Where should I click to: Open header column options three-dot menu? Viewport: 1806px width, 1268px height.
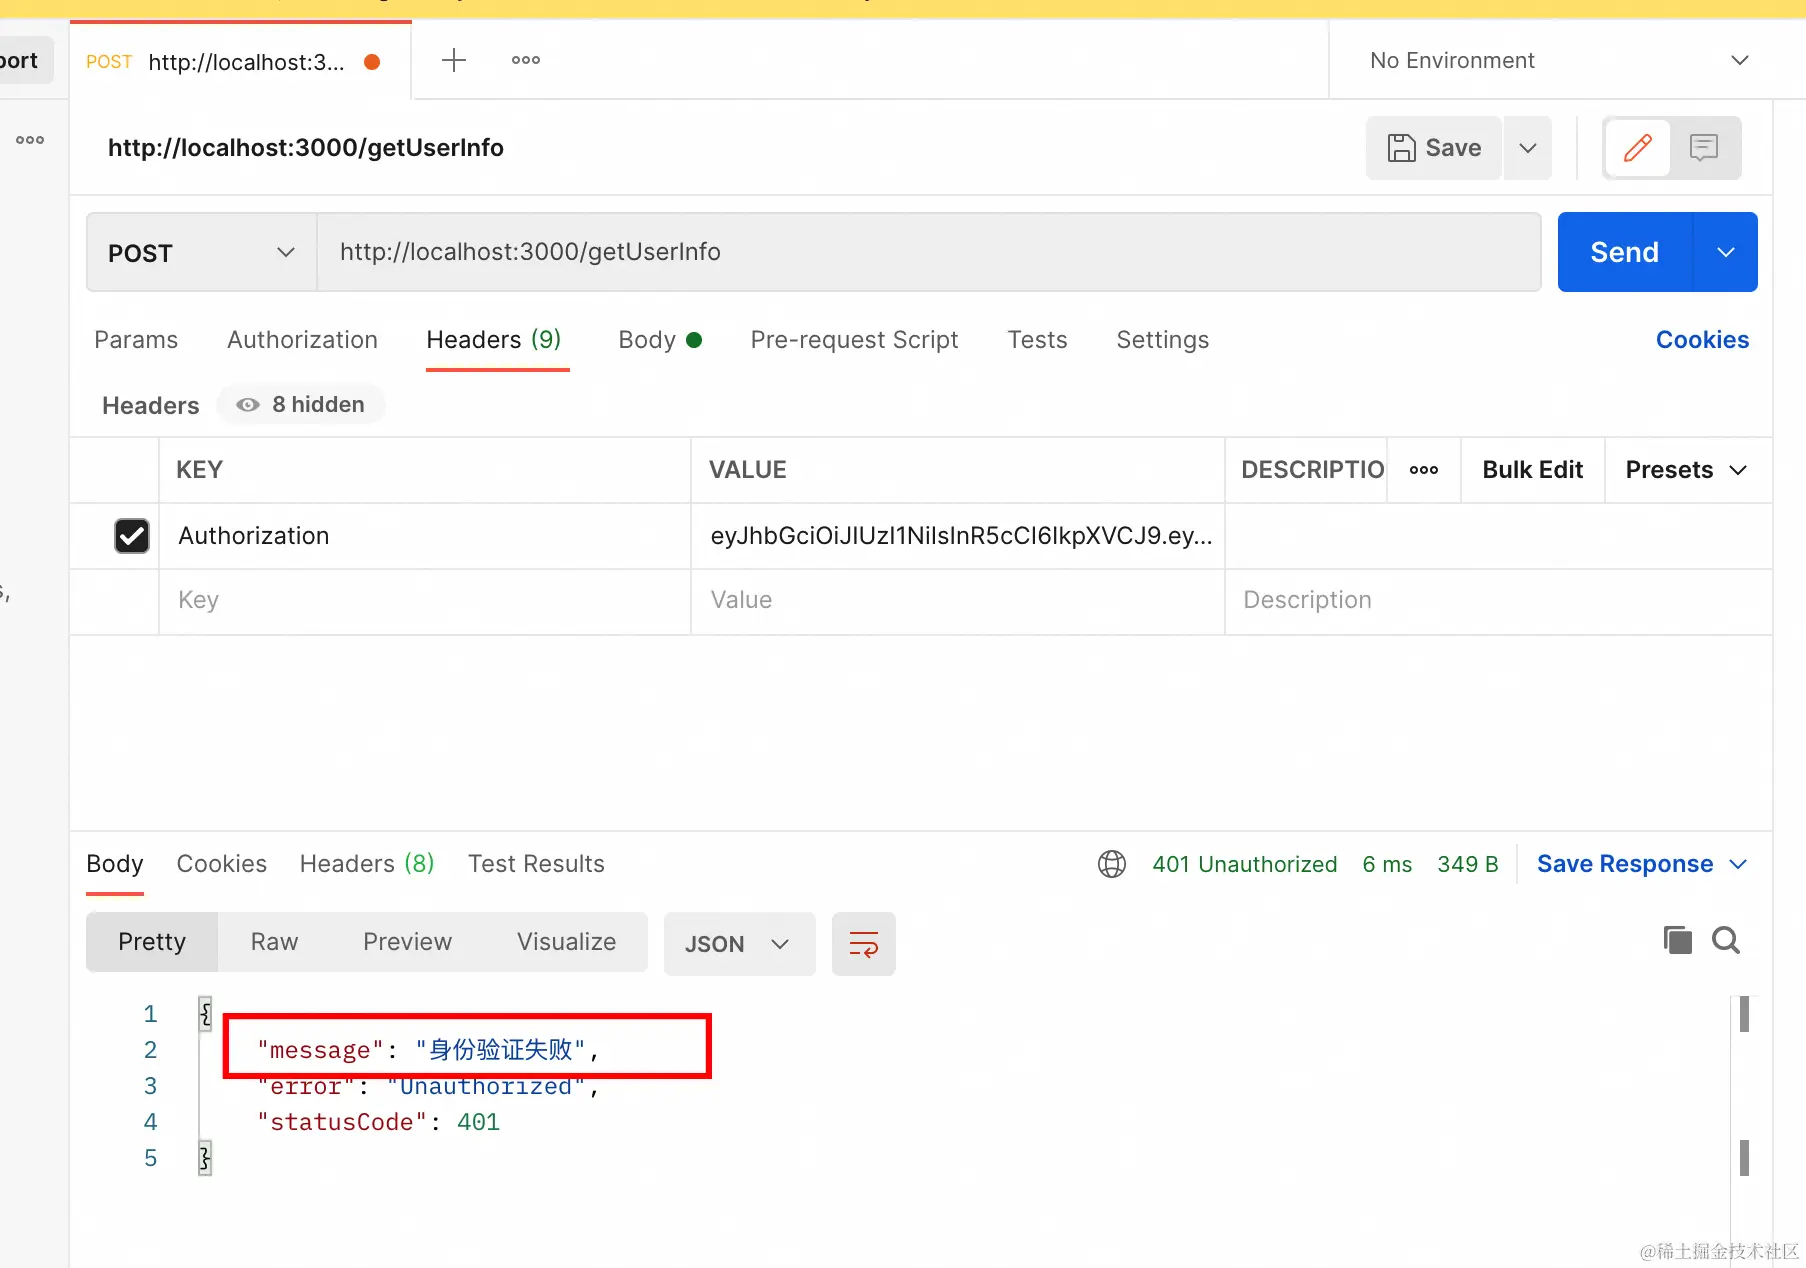coord(1424,470)
